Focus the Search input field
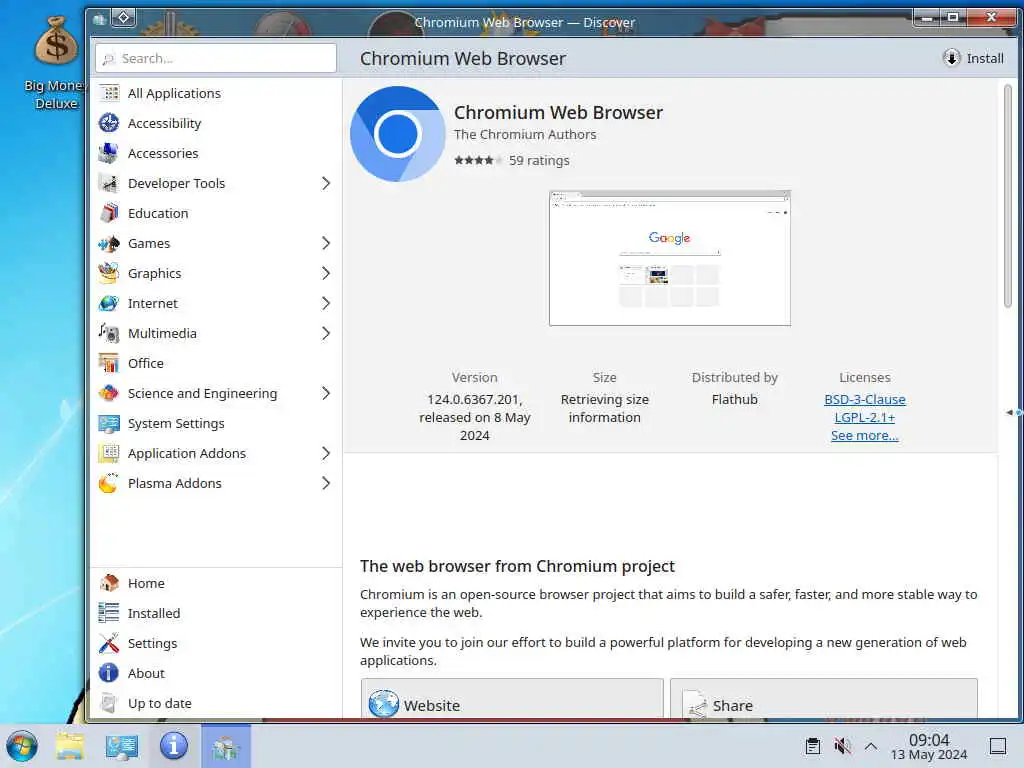Image resolution: width=1024 pixels, height=768 pixels. [x=216, y=58]
